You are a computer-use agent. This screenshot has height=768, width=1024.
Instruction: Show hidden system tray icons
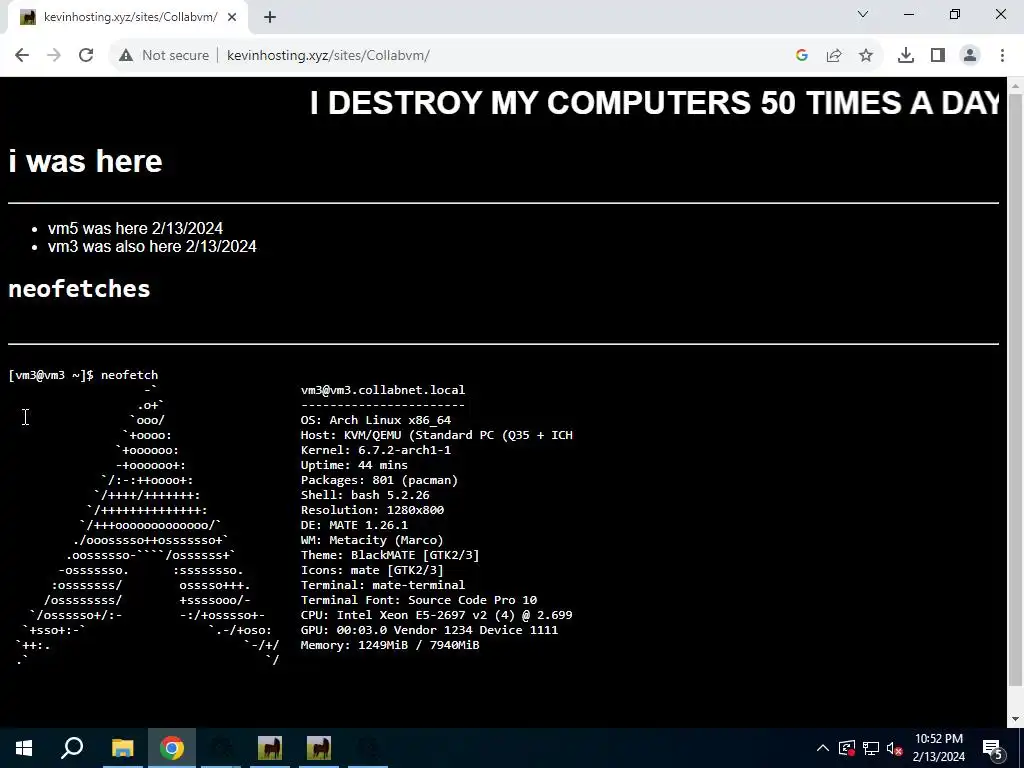[823, 748]
